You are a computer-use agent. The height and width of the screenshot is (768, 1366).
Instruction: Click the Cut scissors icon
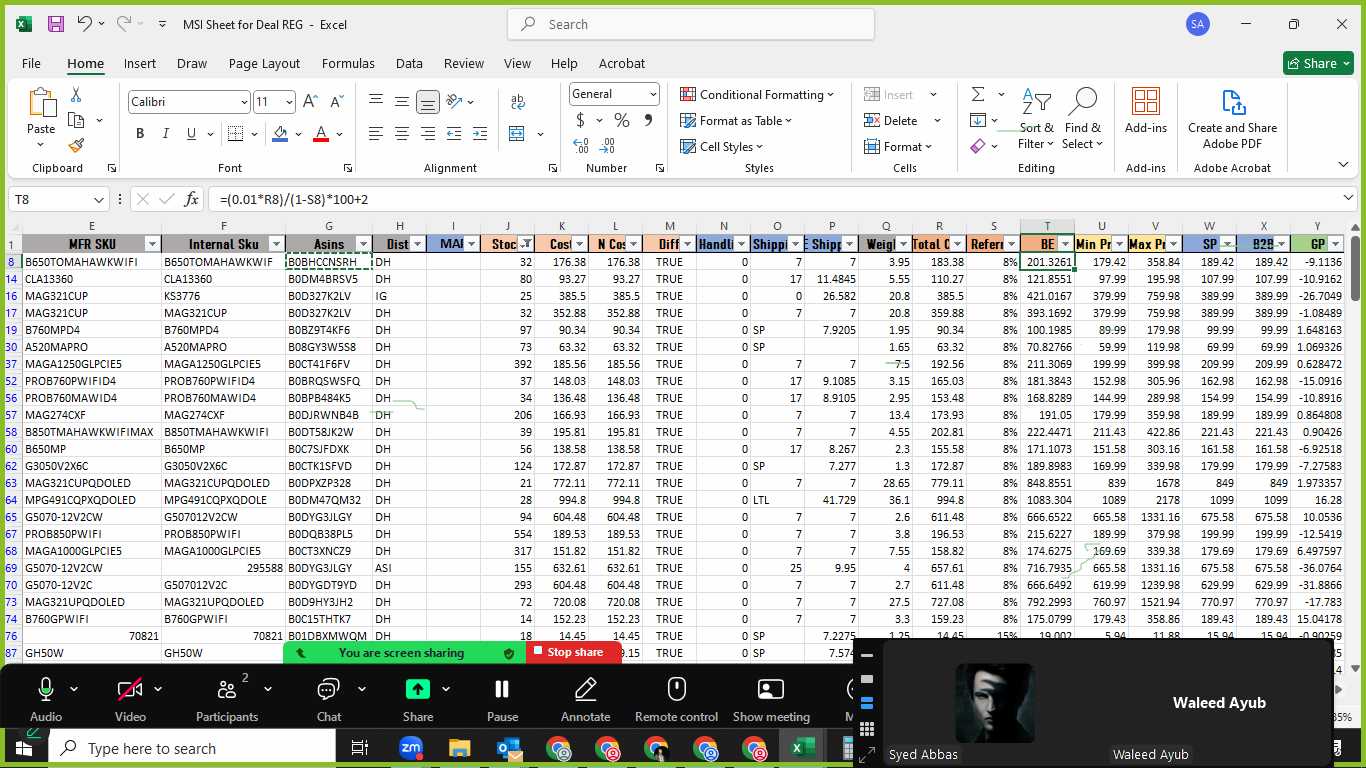point(76,95)
